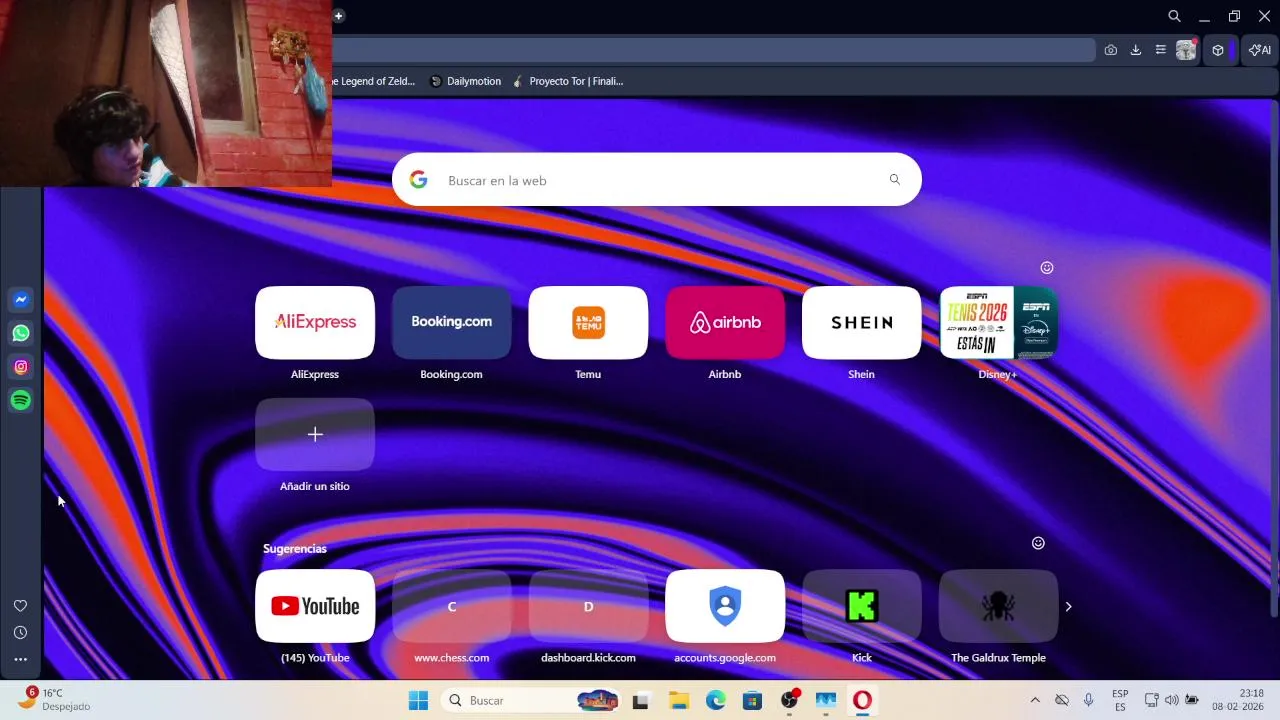Open File Explorer from the taskbar
Viewport: 1280px width, 720px height.
(679, 701)
